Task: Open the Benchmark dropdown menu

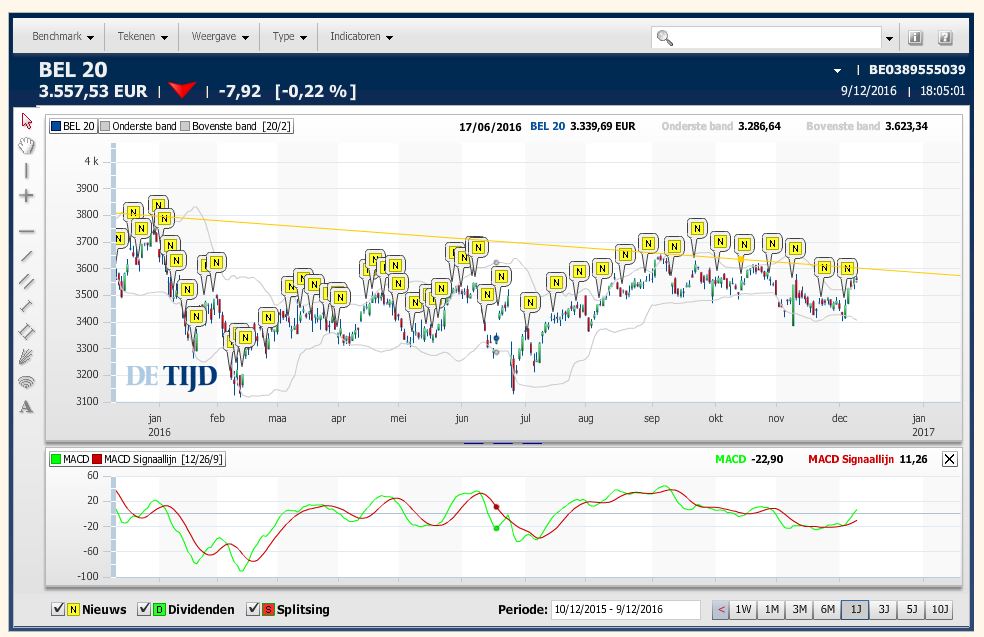Action: [x=63, y=37]
